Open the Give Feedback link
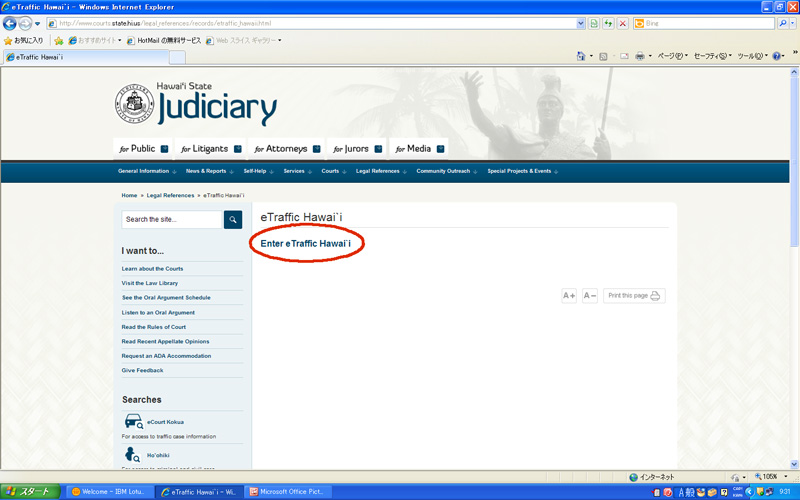This screenshot has height=500, width=800. pyautogui.click(x=142, y=370)
